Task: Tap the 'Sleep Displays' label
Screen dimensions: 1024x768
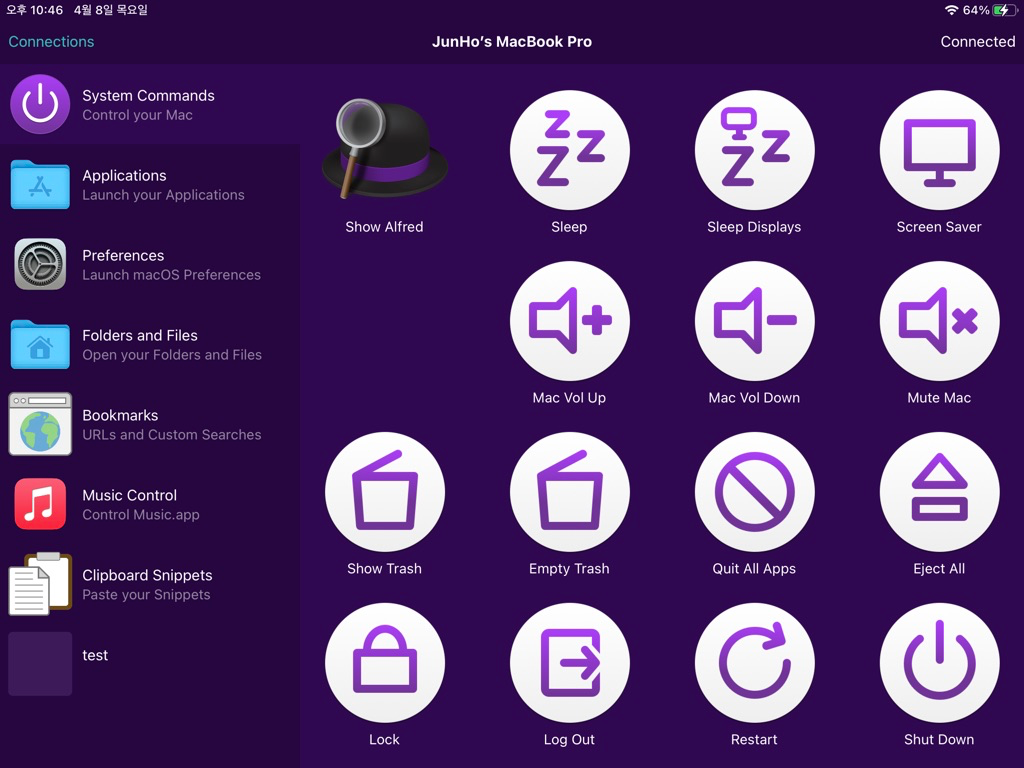Action: [x=754, y=227]
